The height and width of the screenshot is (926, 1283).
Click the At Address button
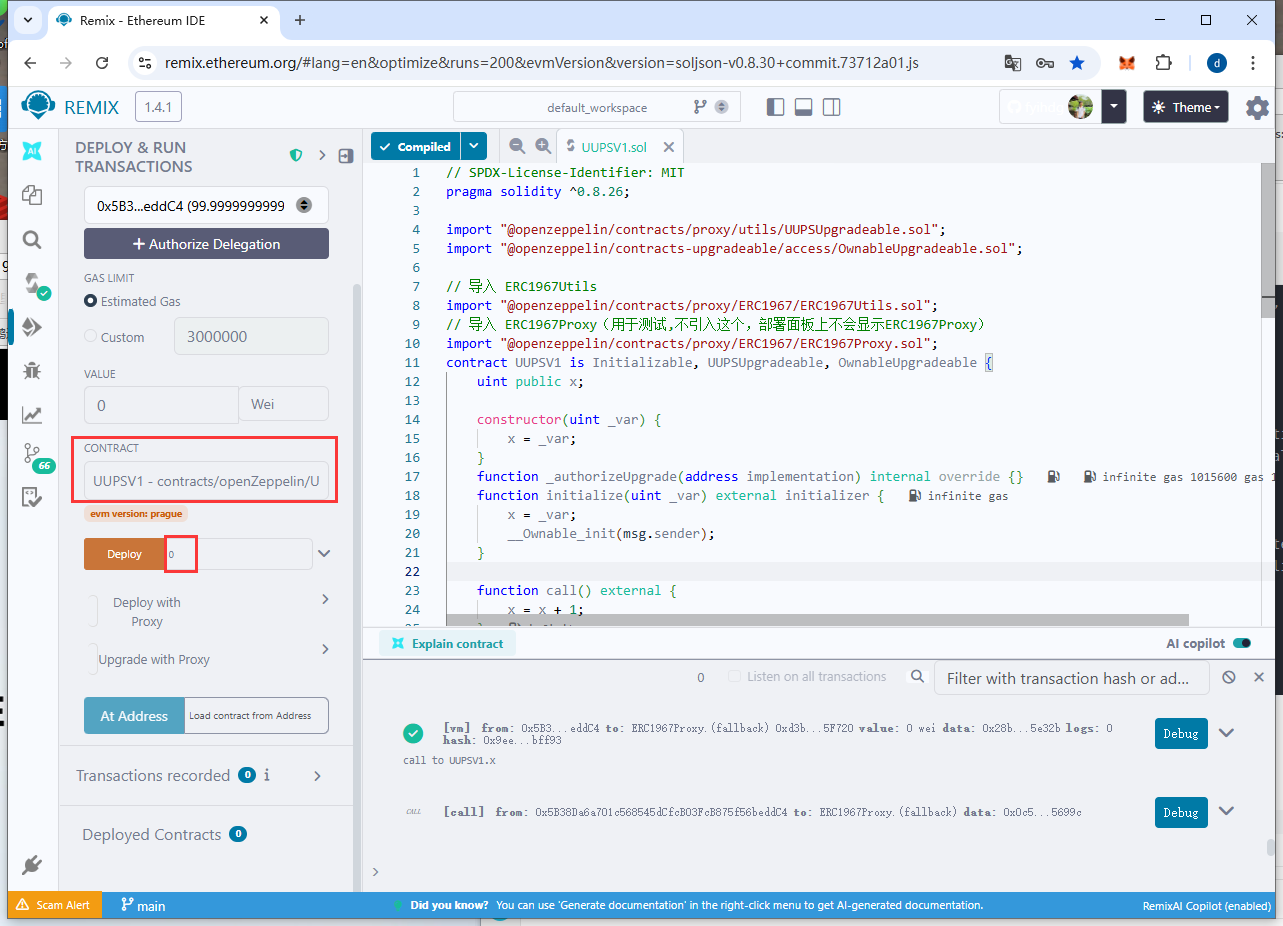tap(134, 716)
